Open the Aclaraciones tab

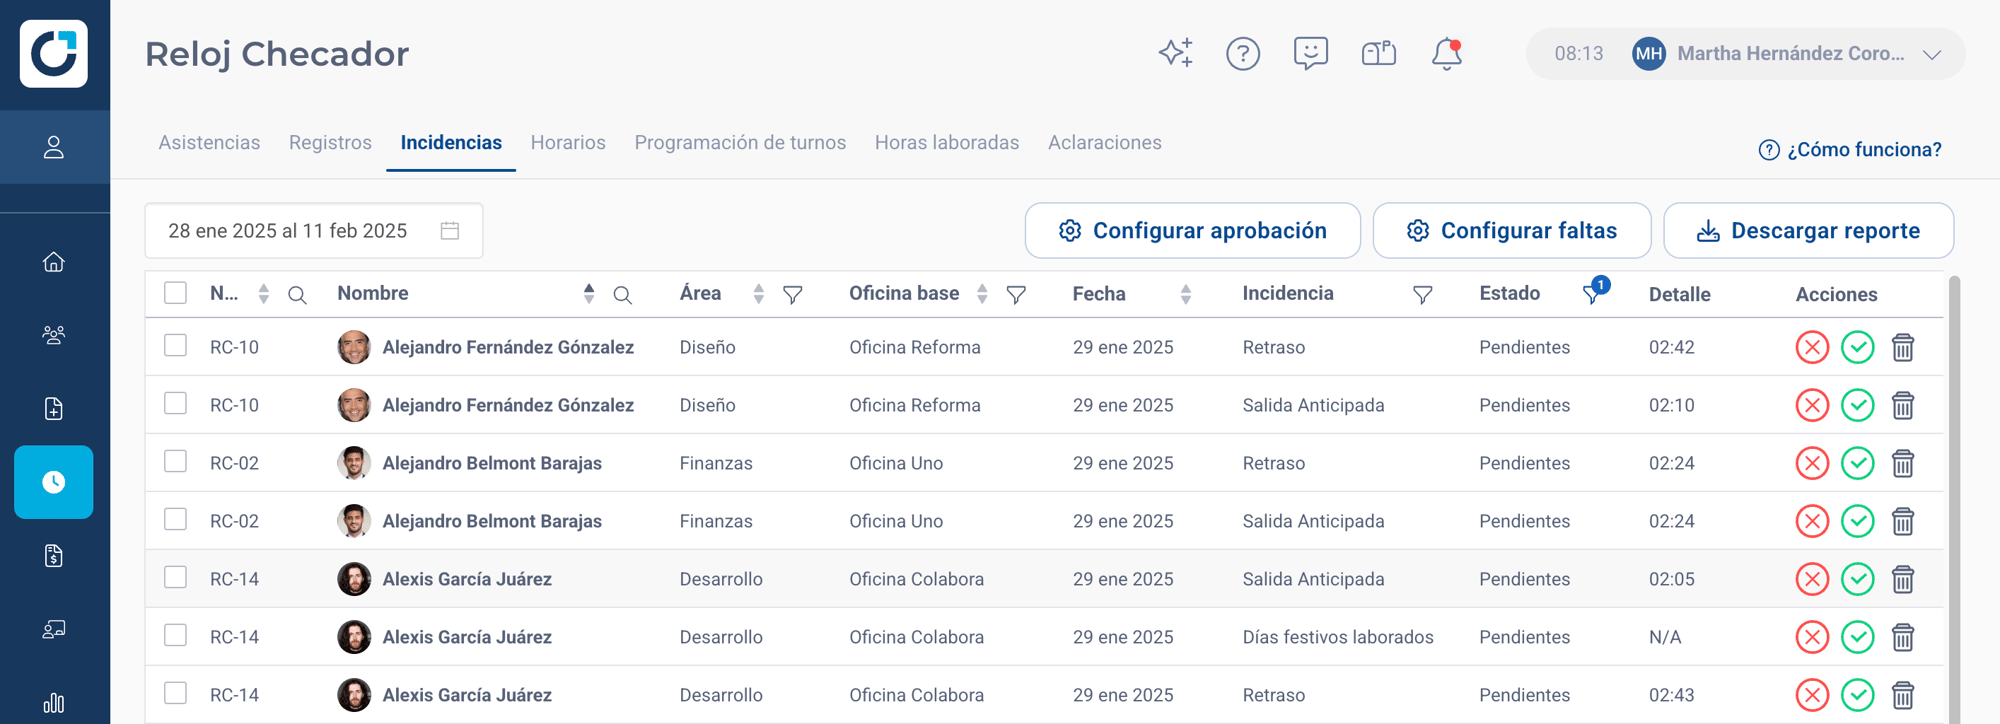[x=1105, y=143]
